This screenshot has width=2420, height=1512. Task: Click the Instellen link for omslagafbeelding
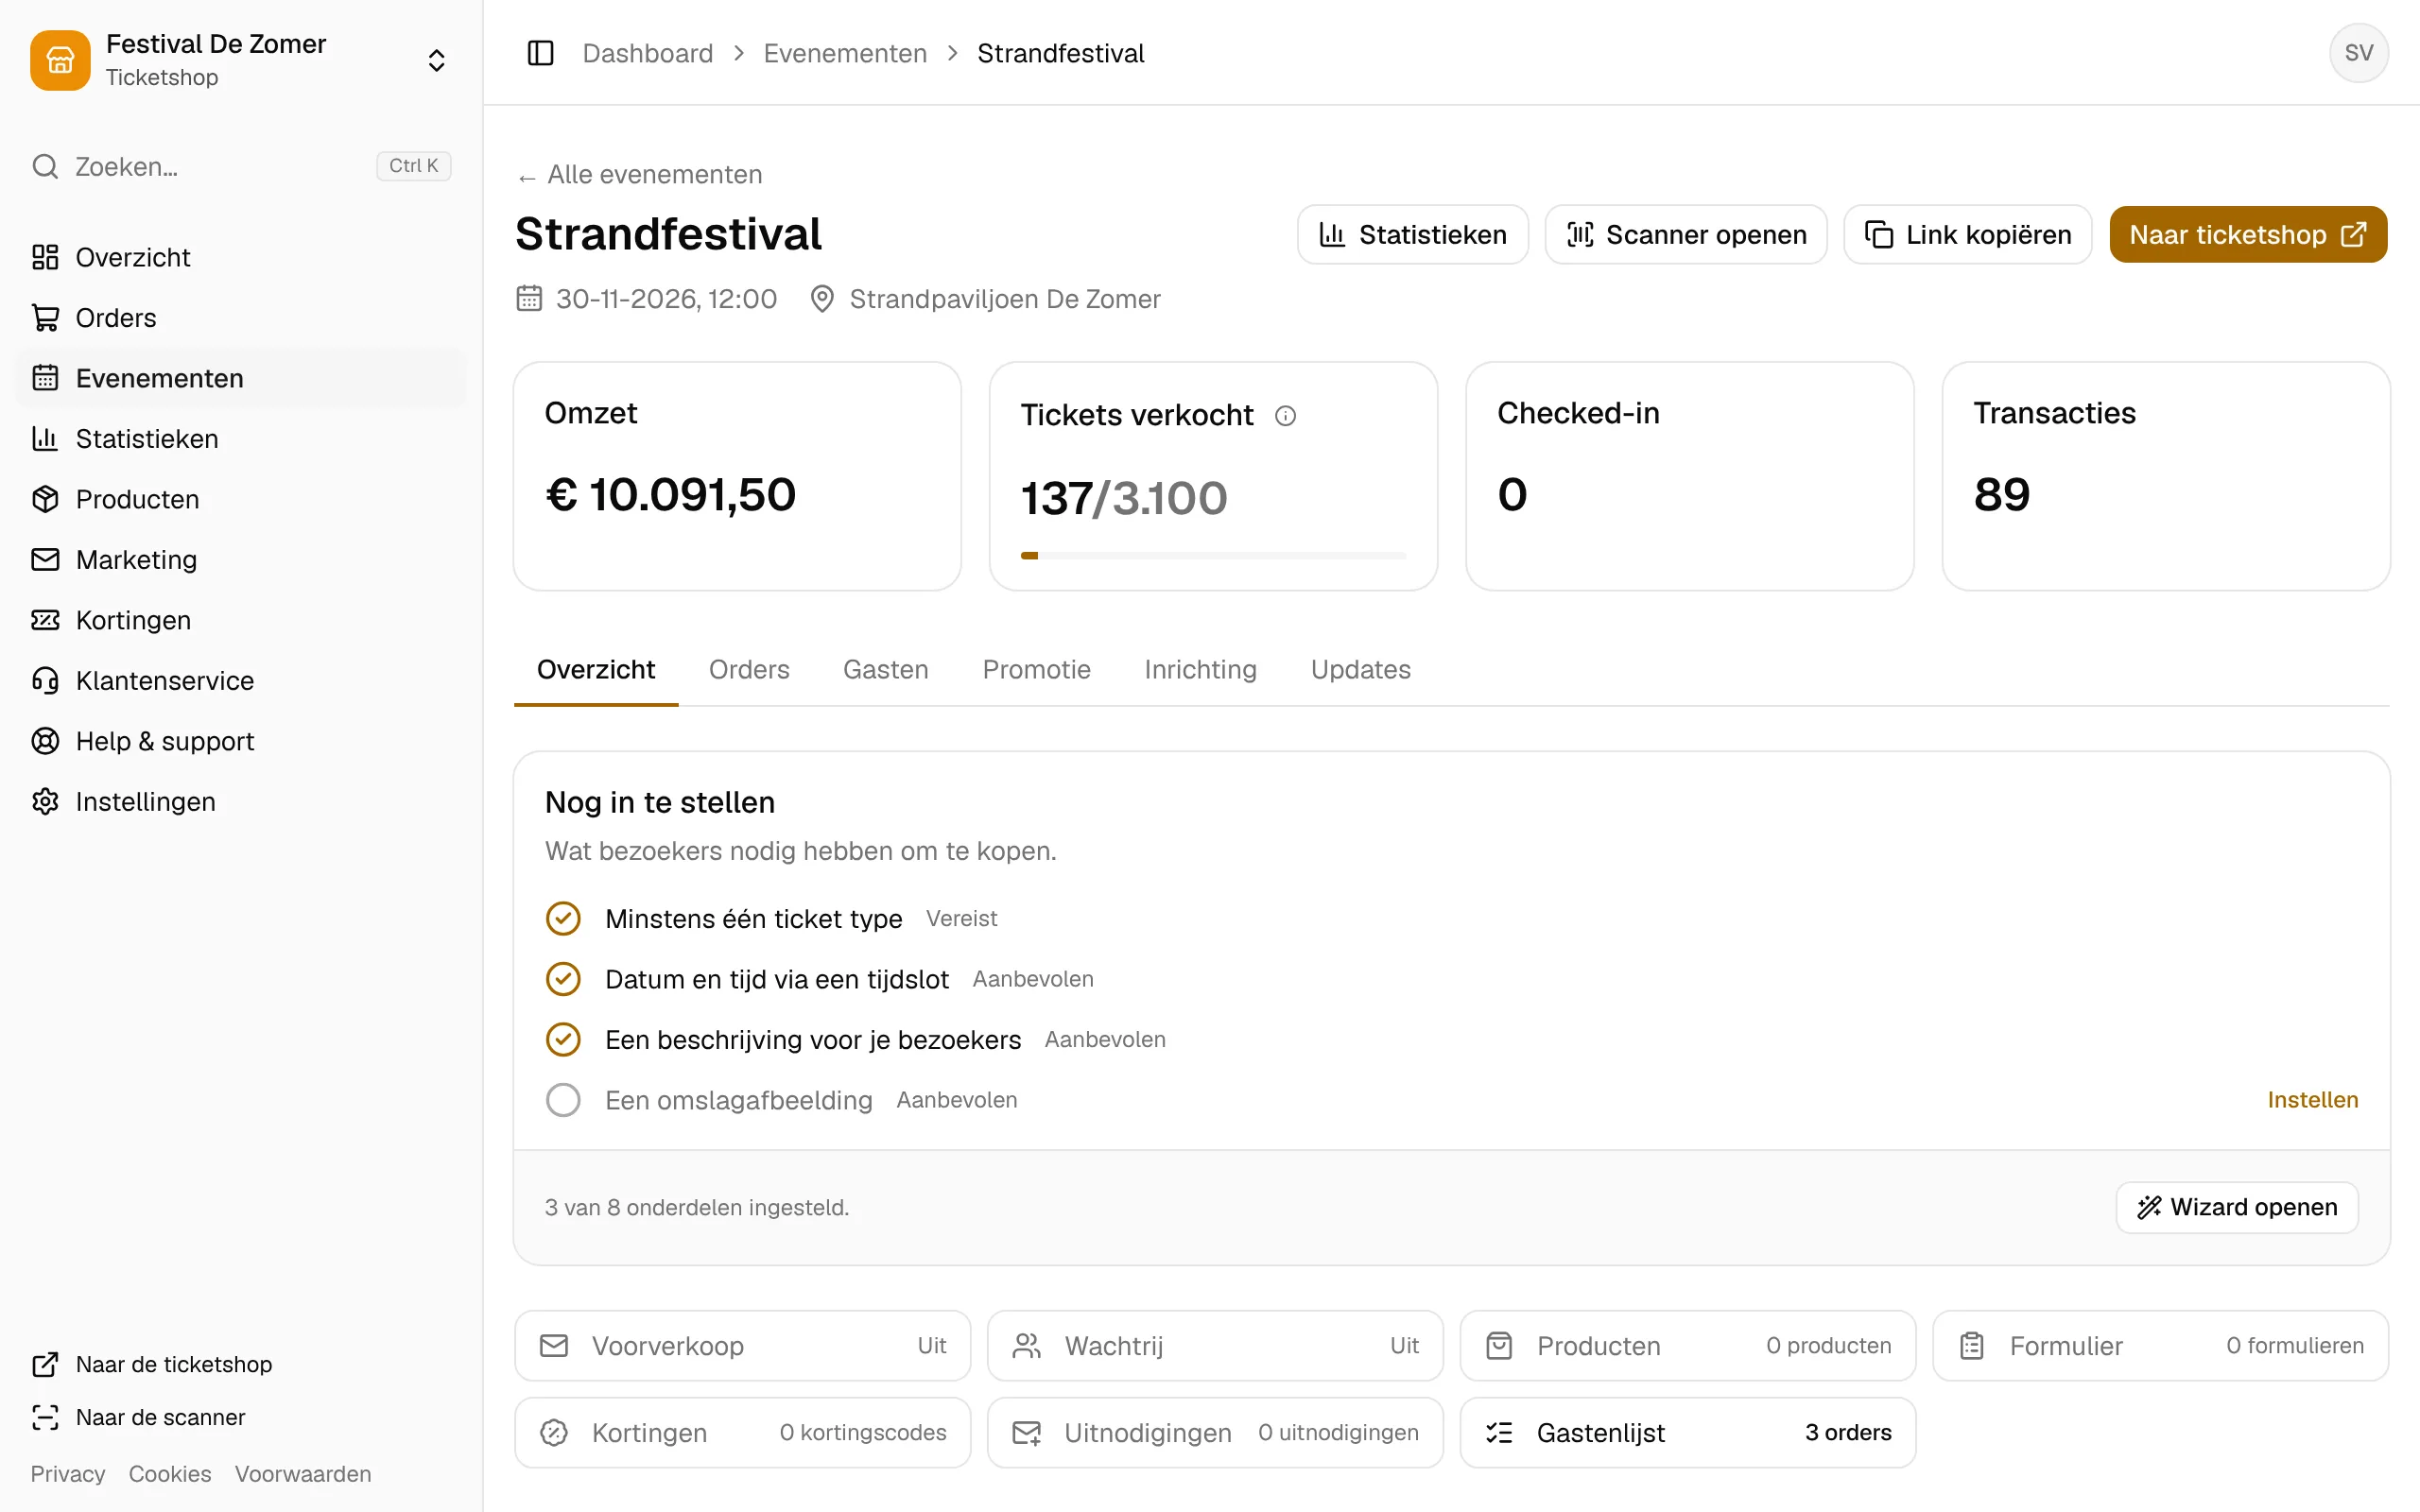[x=2312, y=1100]
